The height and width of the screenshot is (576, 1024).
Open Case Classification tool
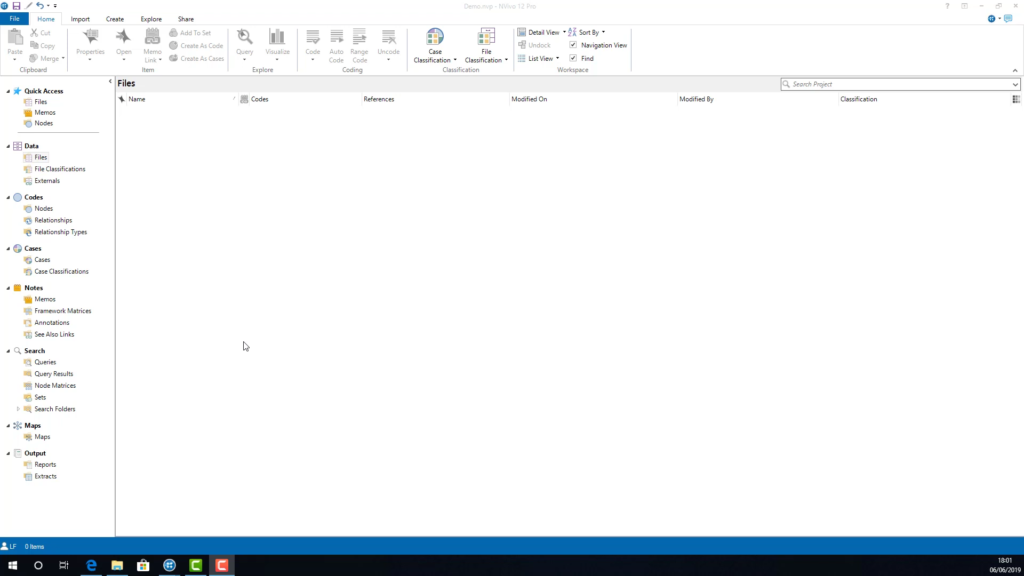click(x=435, y=45)
